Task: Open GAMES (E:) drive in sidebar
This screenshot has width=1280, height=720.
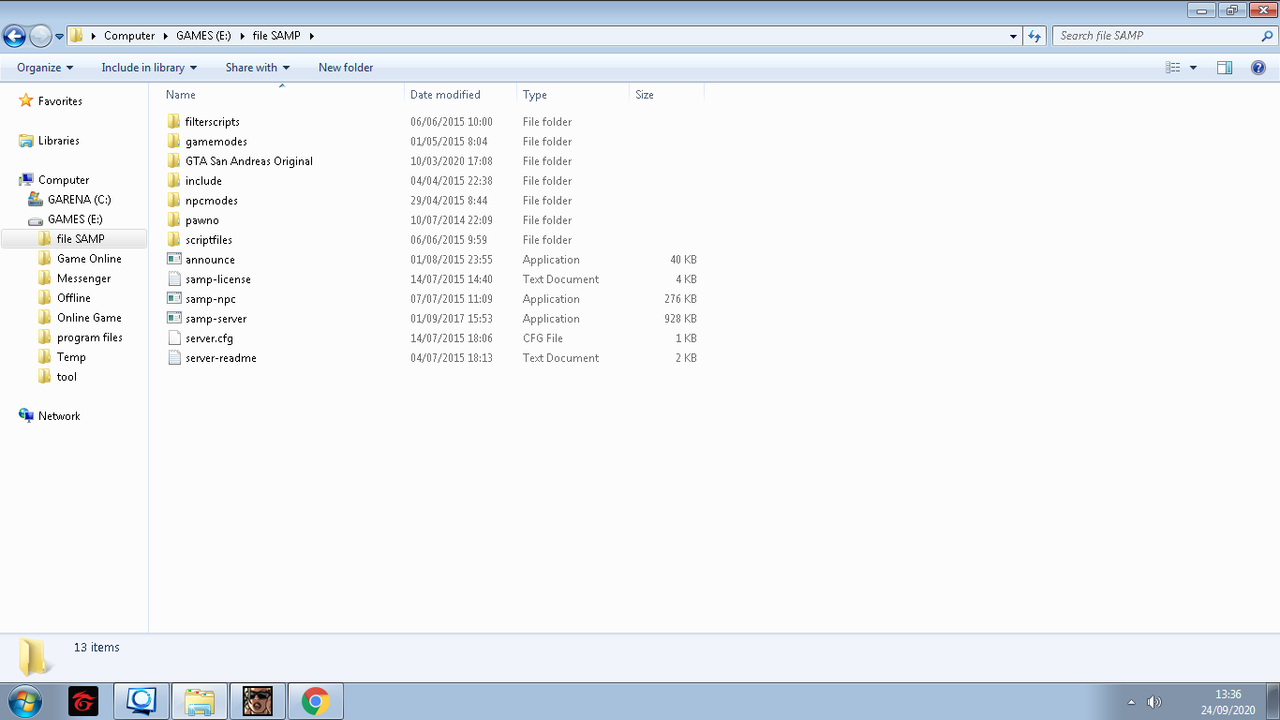Action: [75, 219]
